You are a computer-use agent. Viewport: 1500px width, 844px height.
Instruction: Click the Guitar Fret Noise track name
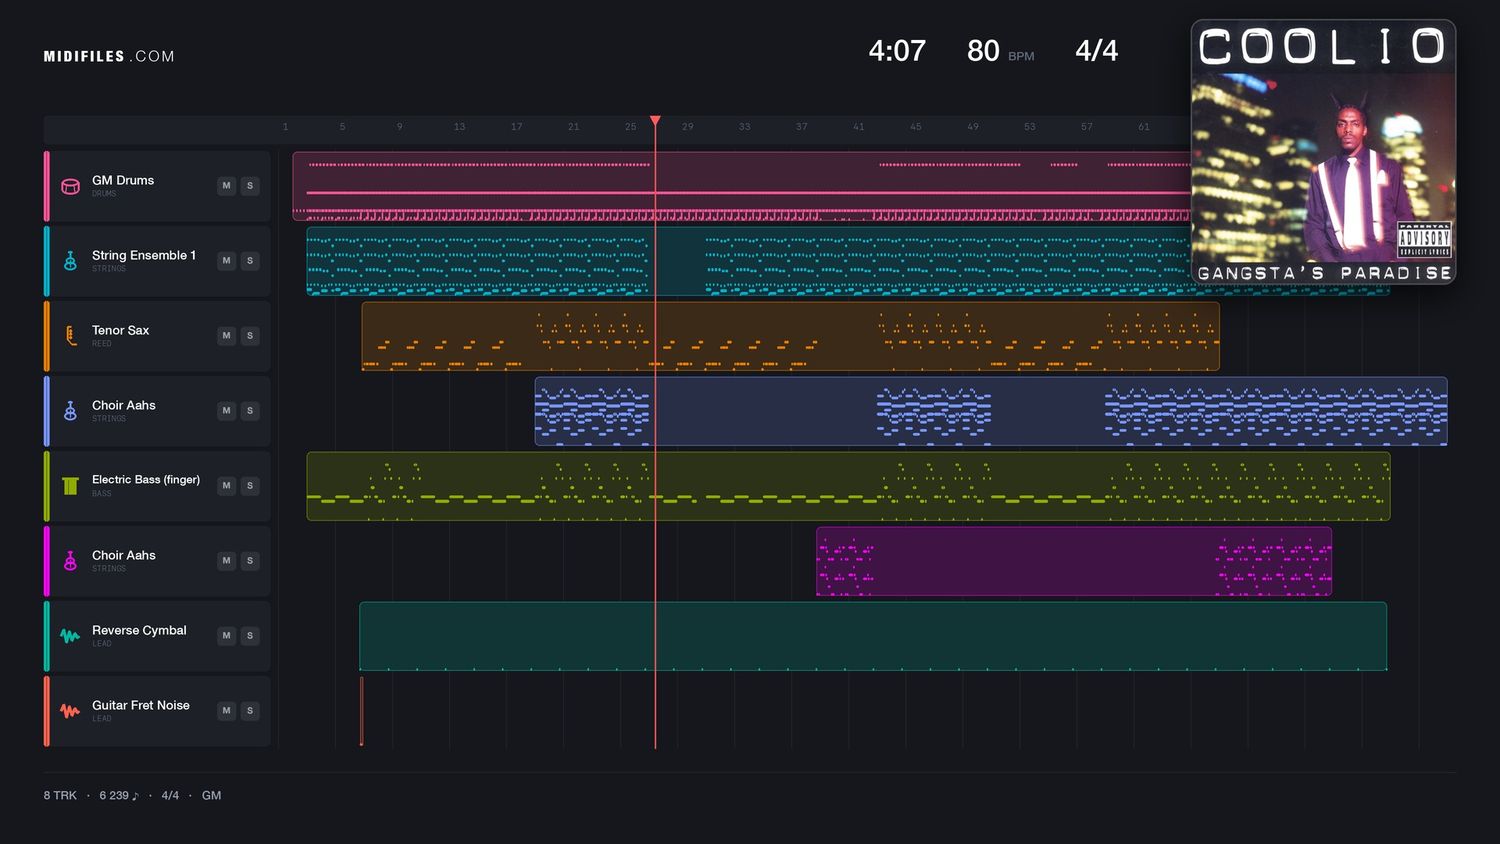(x=141, y=706)
